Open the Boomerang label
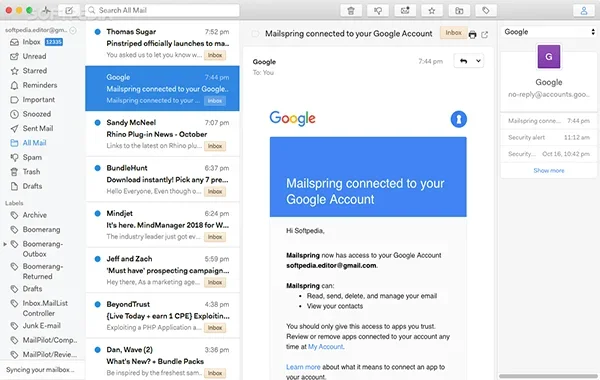 pos(42,230)
